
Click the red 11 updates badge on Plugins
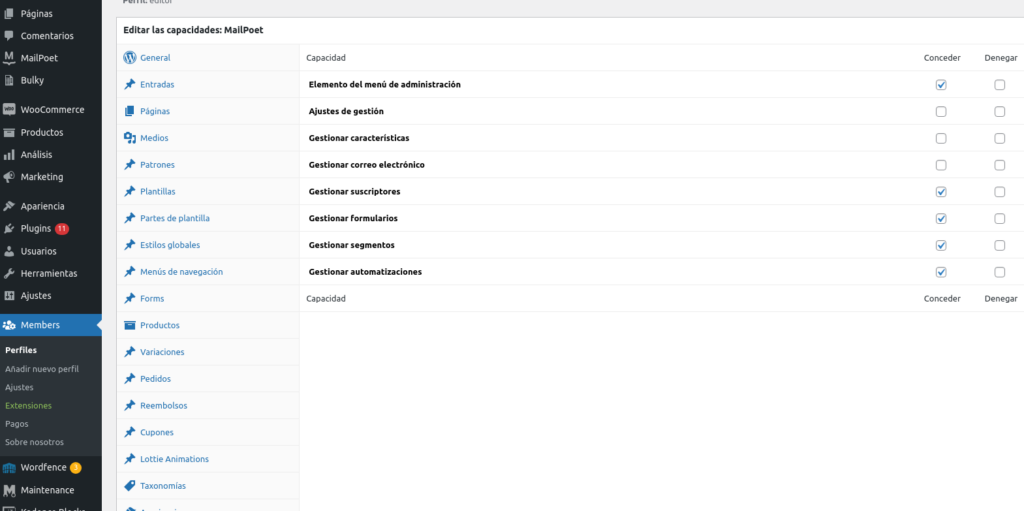pyautogui.click(x=62, y=229)
